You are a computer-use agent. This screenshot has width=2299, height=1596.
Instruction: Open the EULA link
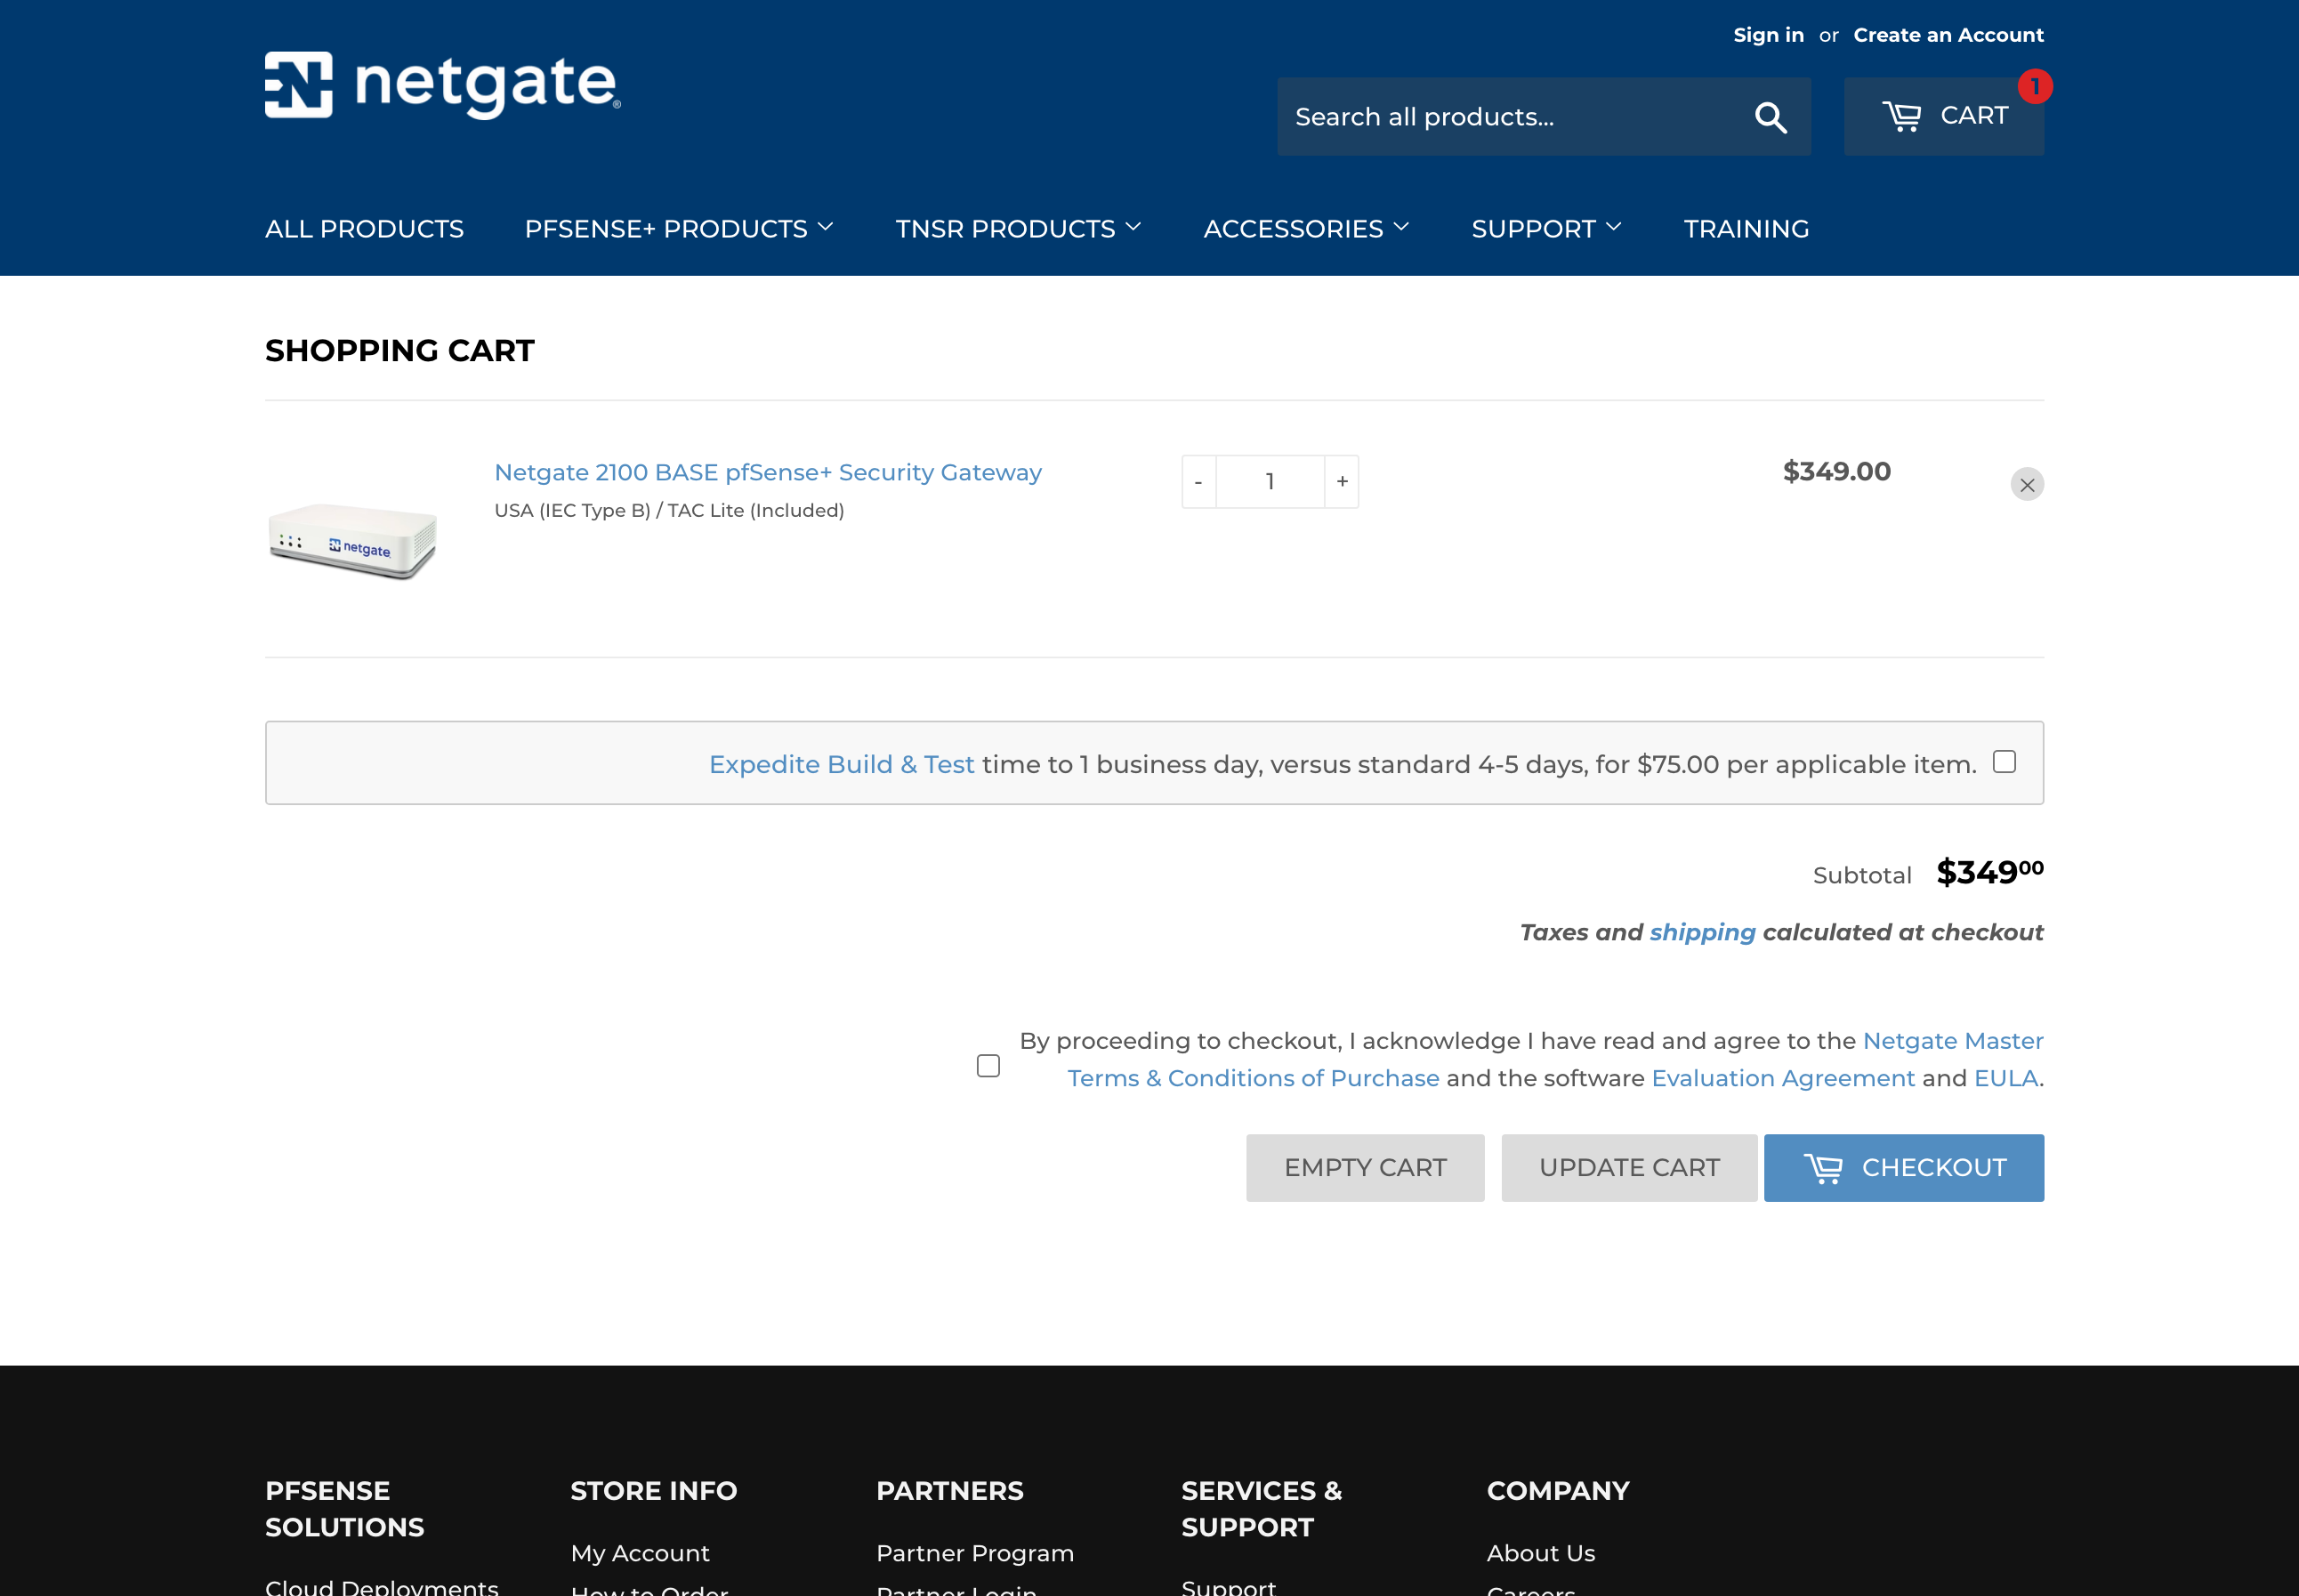[x=2005, y=1078]
